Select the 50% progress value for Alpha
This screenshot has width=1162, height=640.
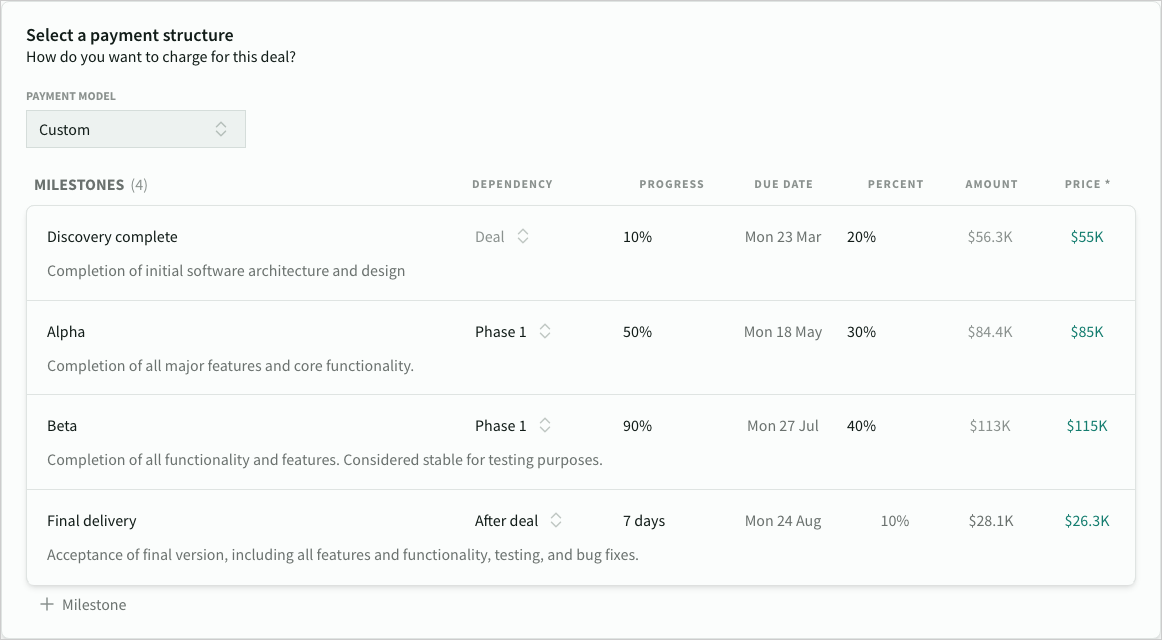637,332
